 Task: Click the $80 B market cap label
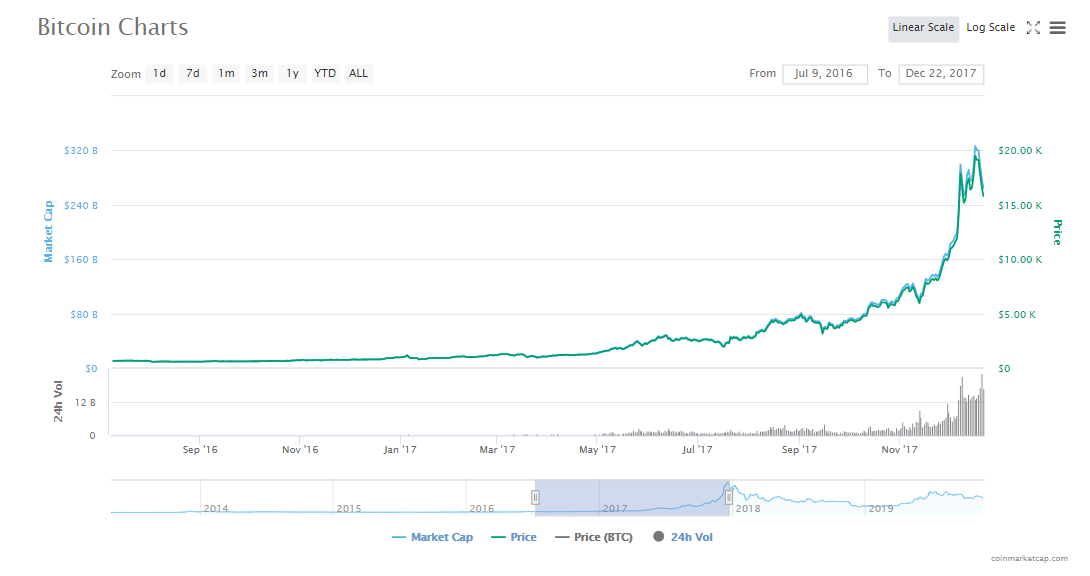pyautogui.click(x=84, y=315)
